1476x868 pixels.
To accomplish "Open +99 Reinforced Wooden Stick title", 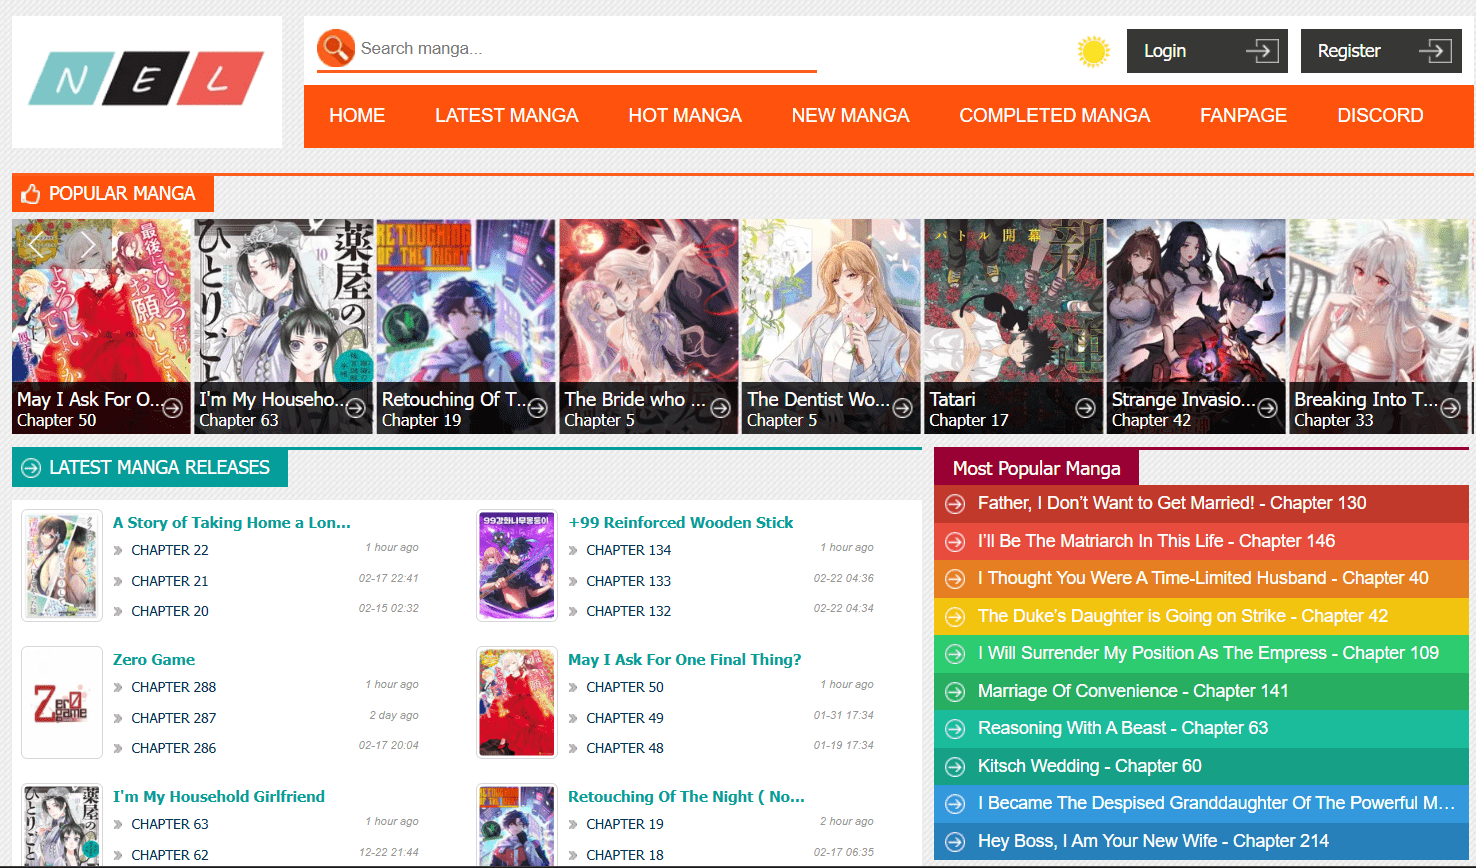I will point(680,523).
